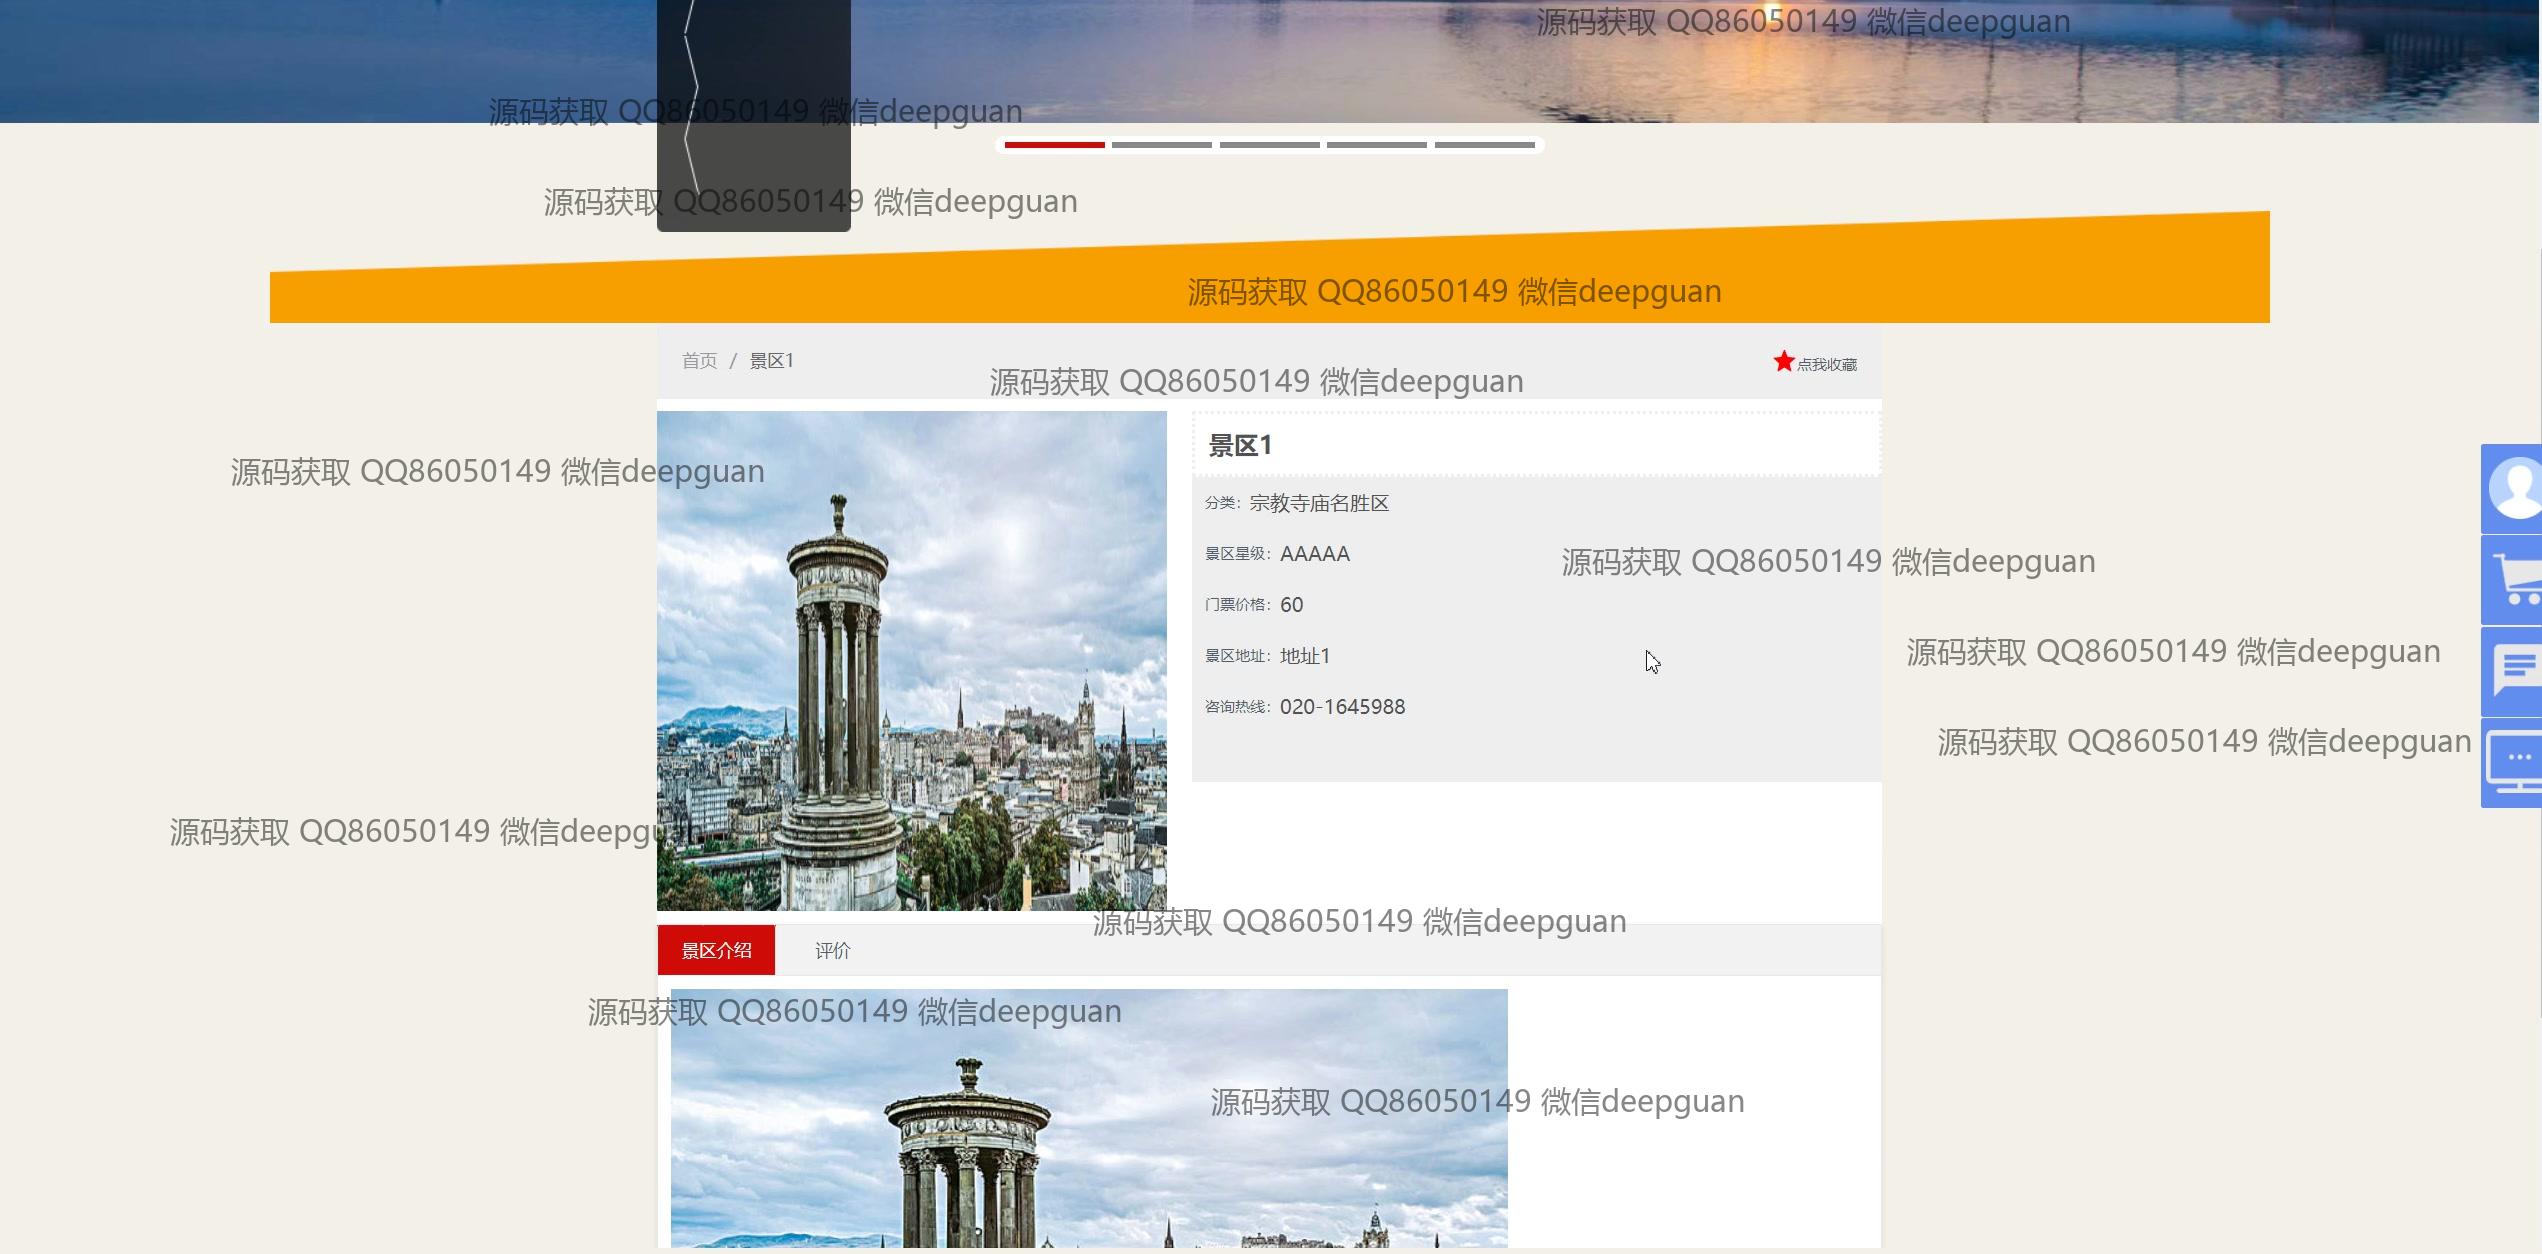Viewport: 2542px width, 1254px height.
Task: Jump to the second carousel slide indicator
Action: 1161,145
